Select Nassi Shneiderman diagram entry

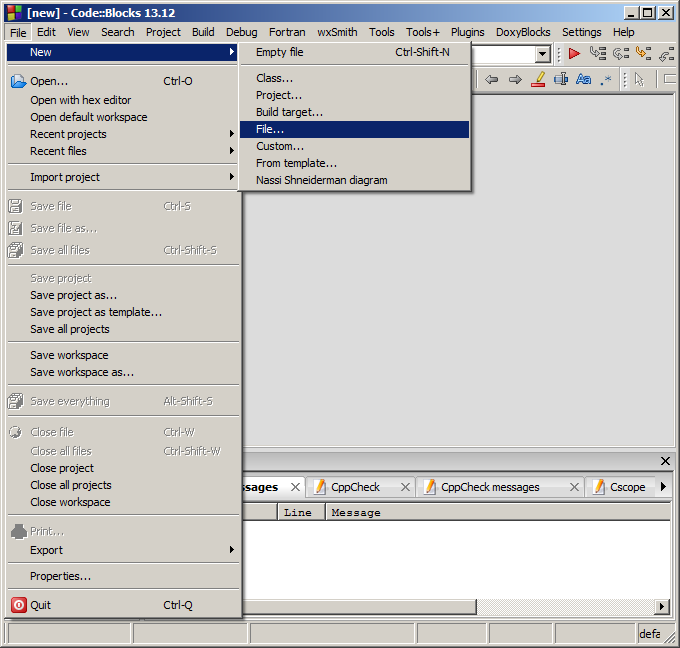321,180
